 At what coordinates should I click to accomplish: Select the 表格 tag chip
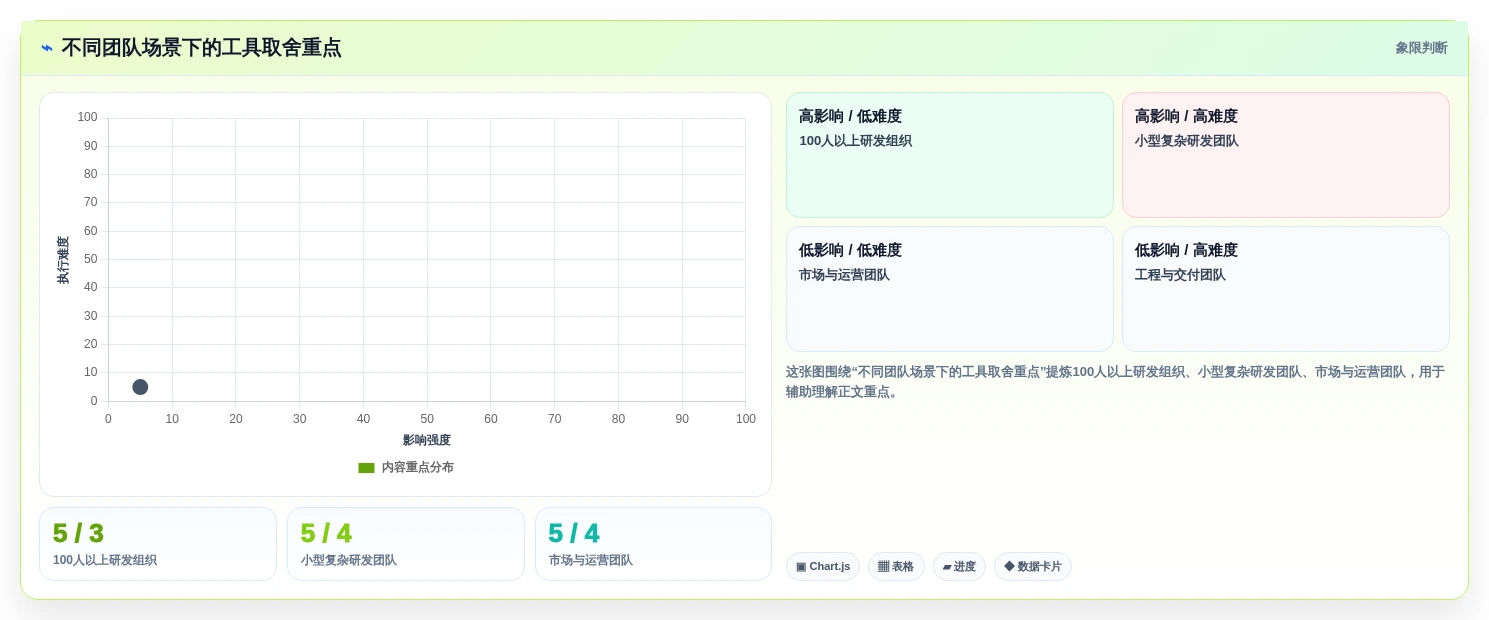[x=896, y=567]
